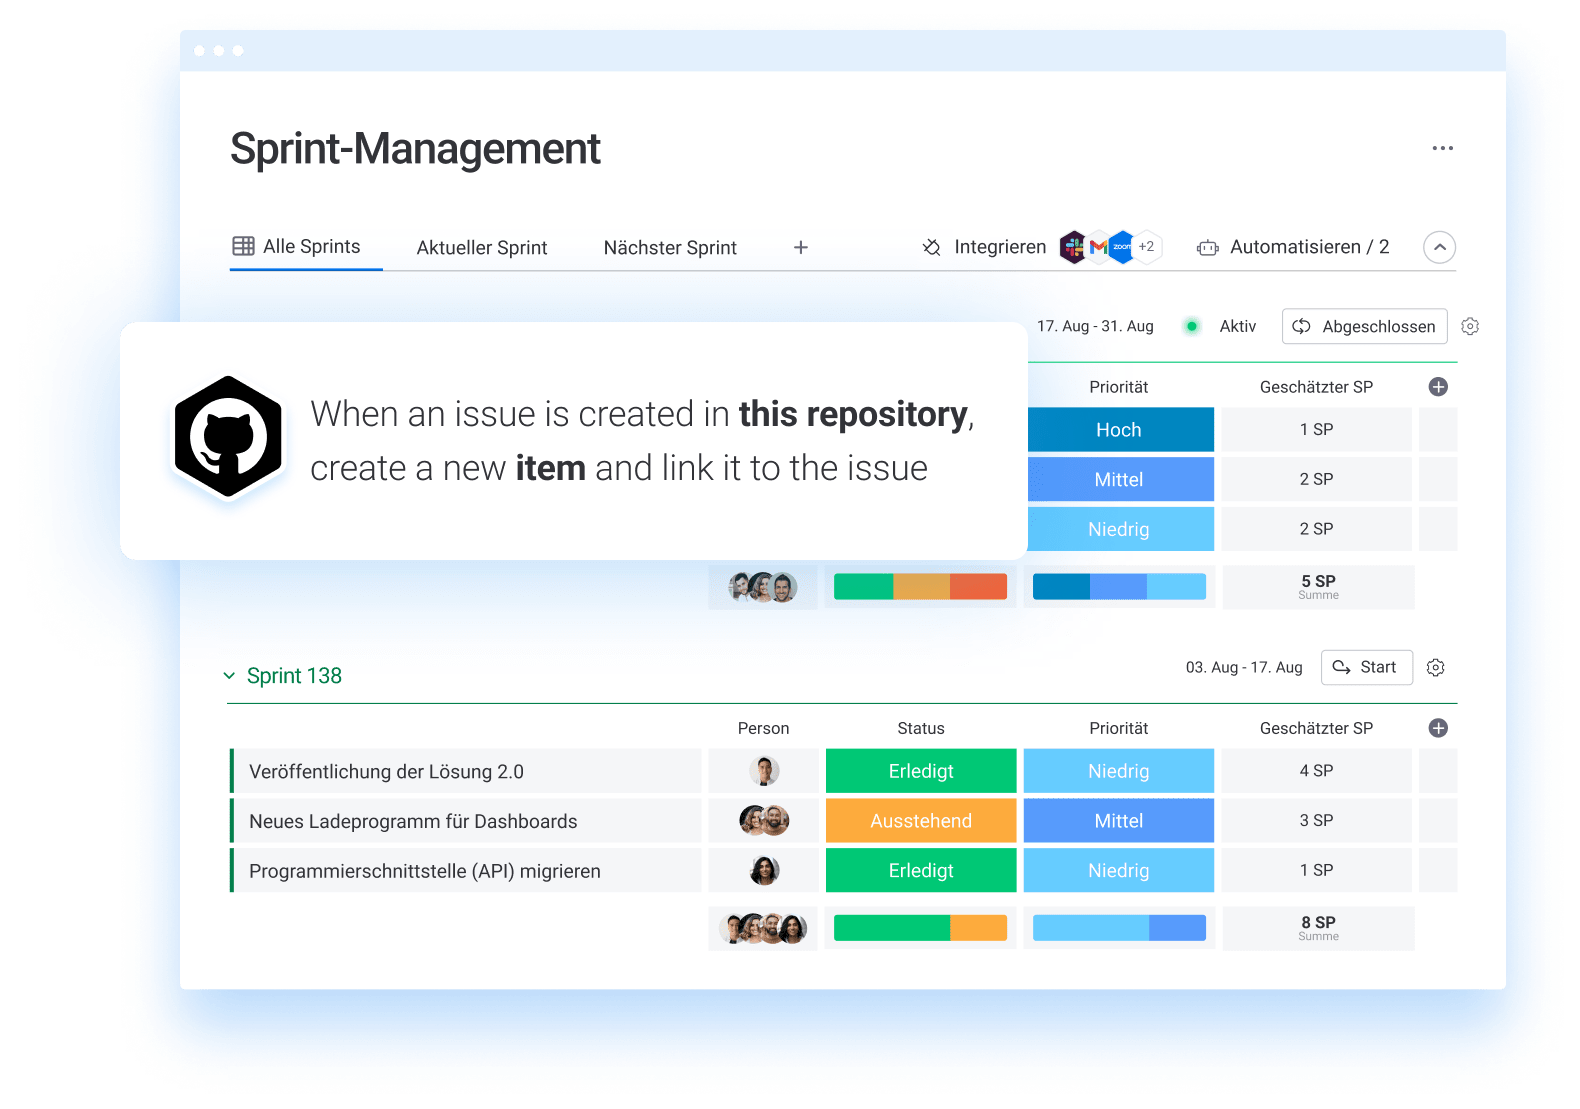Viewport: 1580px width, 1109px height.
Task: Open Erledigt status of Veröffentlichung der Lösung 2.0
Action: (x=921, y=771)
